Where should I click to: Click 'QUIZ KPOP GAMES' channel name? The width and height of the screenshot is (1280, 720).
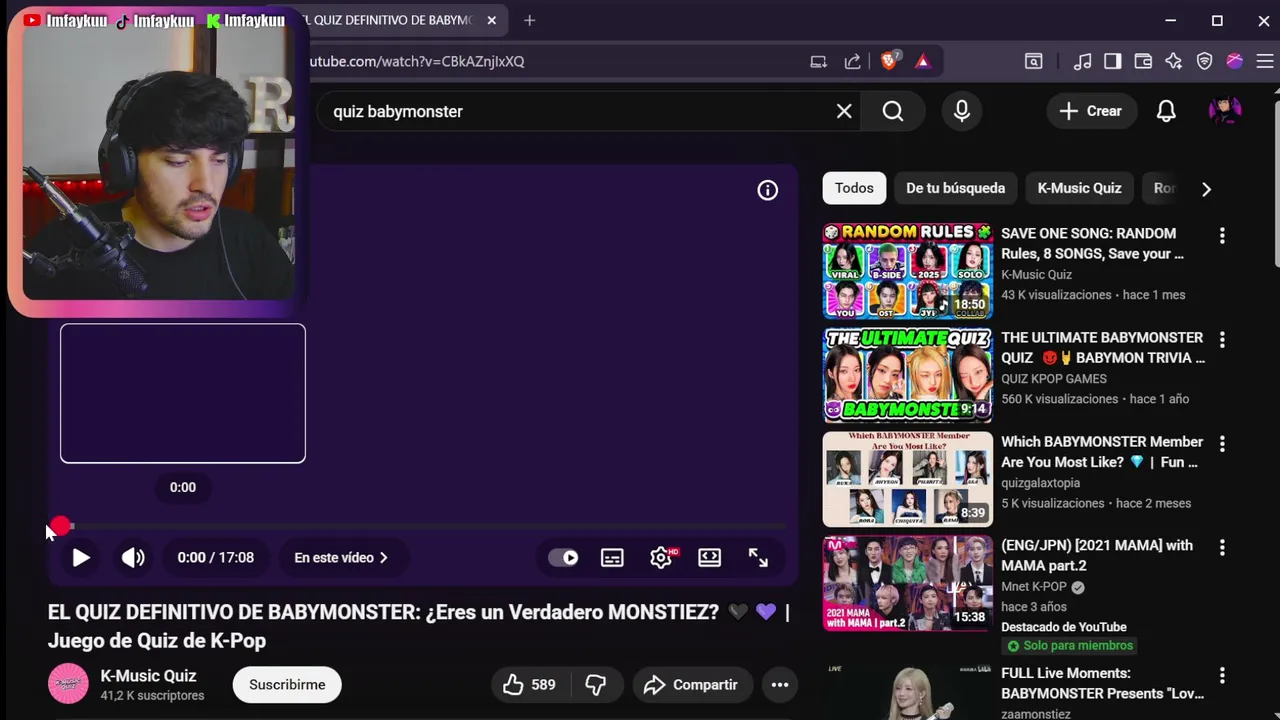pyautogui.click(x=1054, y=379)
